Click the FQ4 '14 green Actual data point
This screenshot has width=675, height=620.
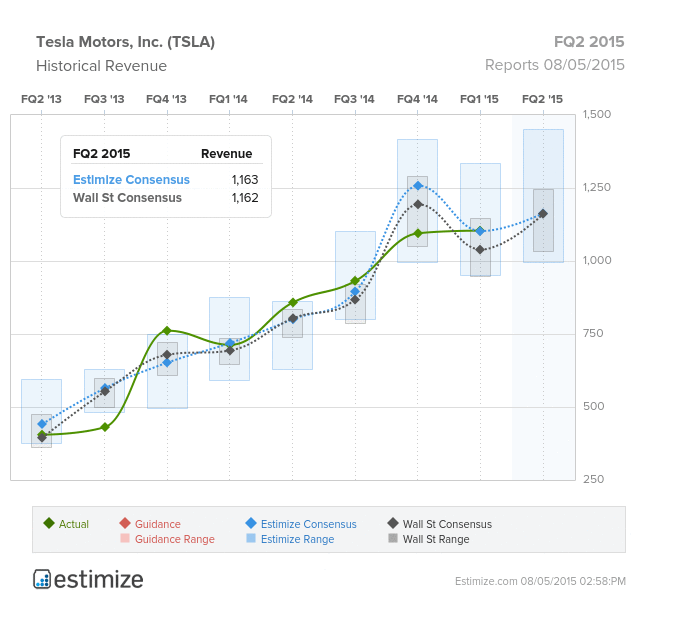(418, 233)
